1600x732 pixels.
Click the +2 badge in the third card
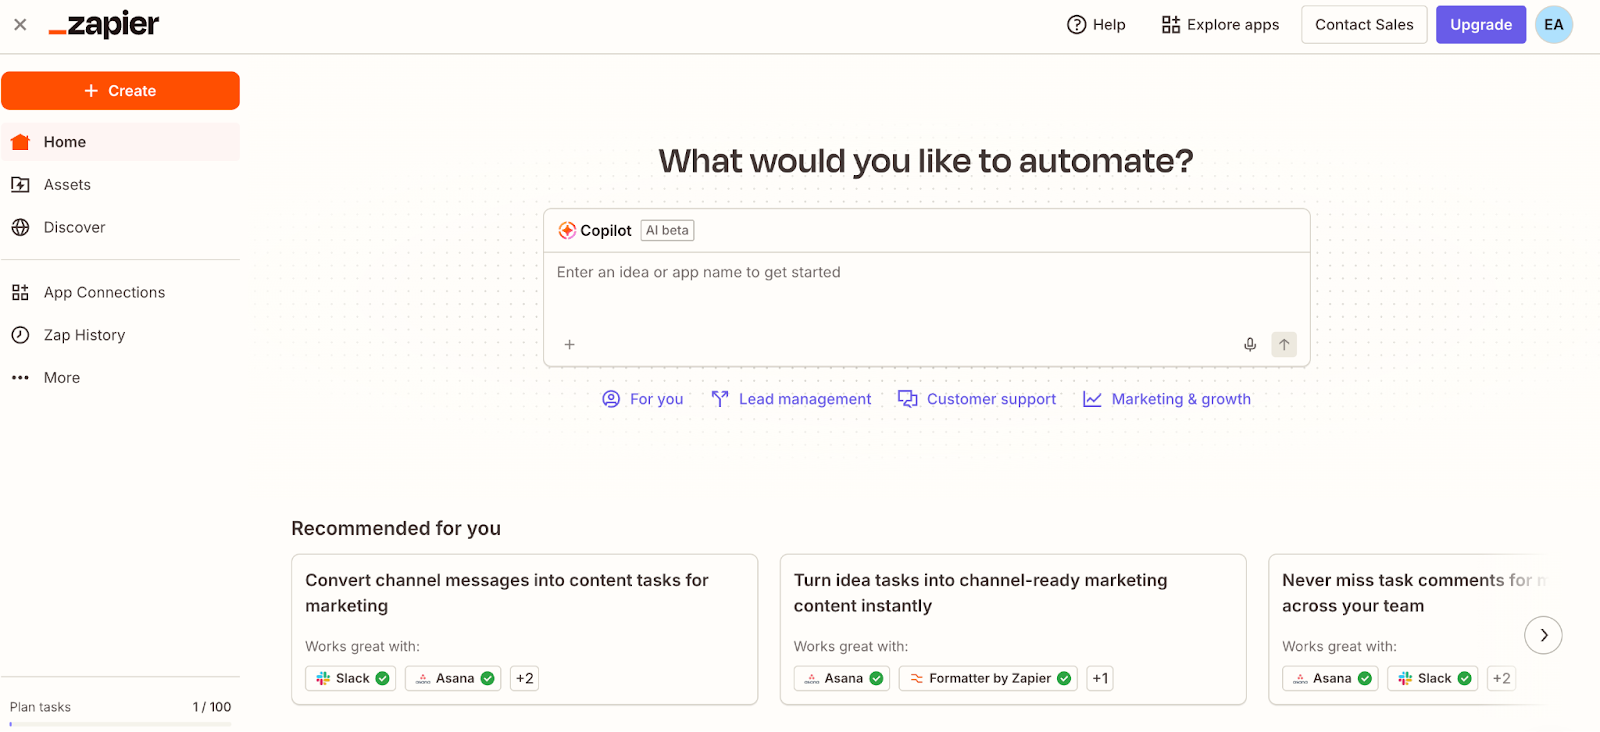(1502, 678)
